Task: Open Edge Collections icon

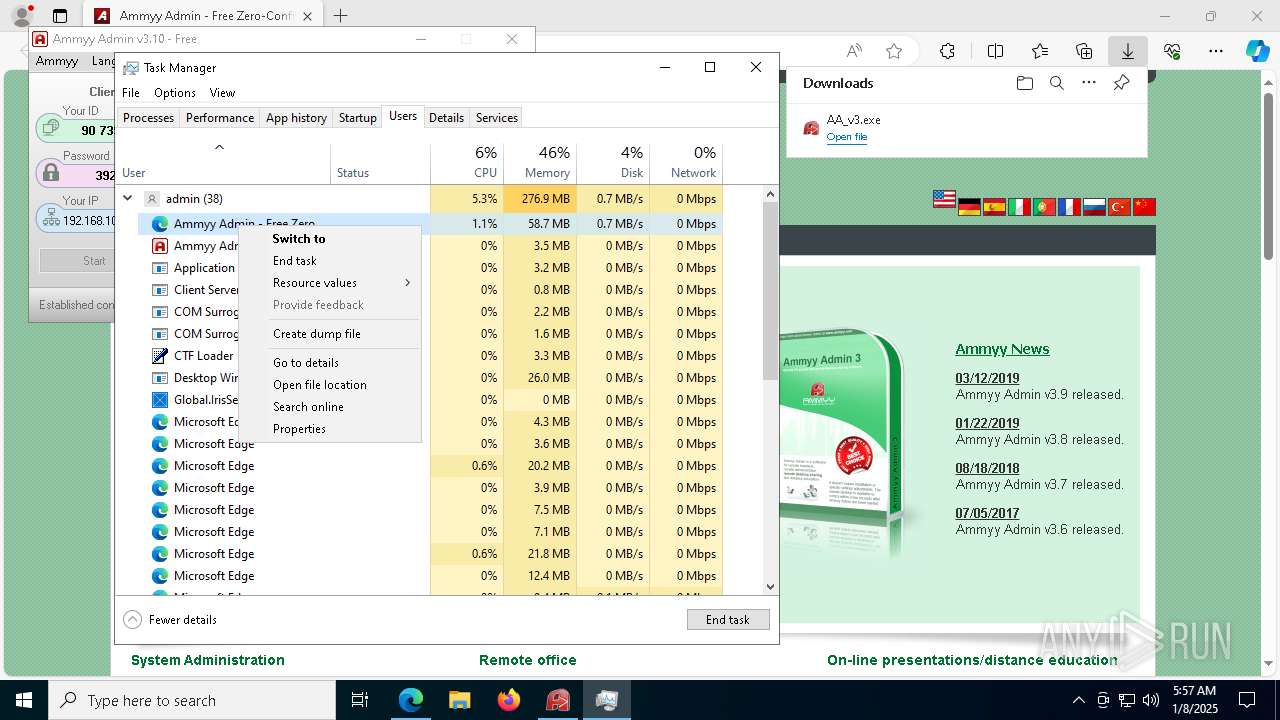Action: coord(1084,51)
